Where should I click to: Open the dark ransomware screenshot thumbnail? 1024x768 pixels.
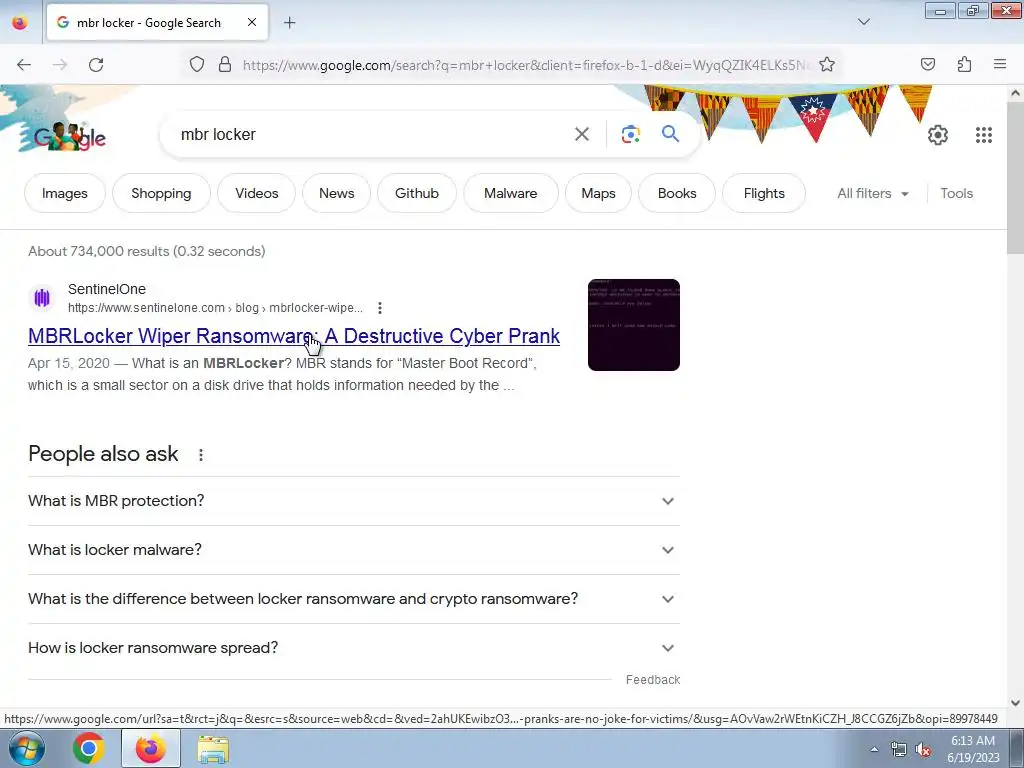click(x=633, y=325)
